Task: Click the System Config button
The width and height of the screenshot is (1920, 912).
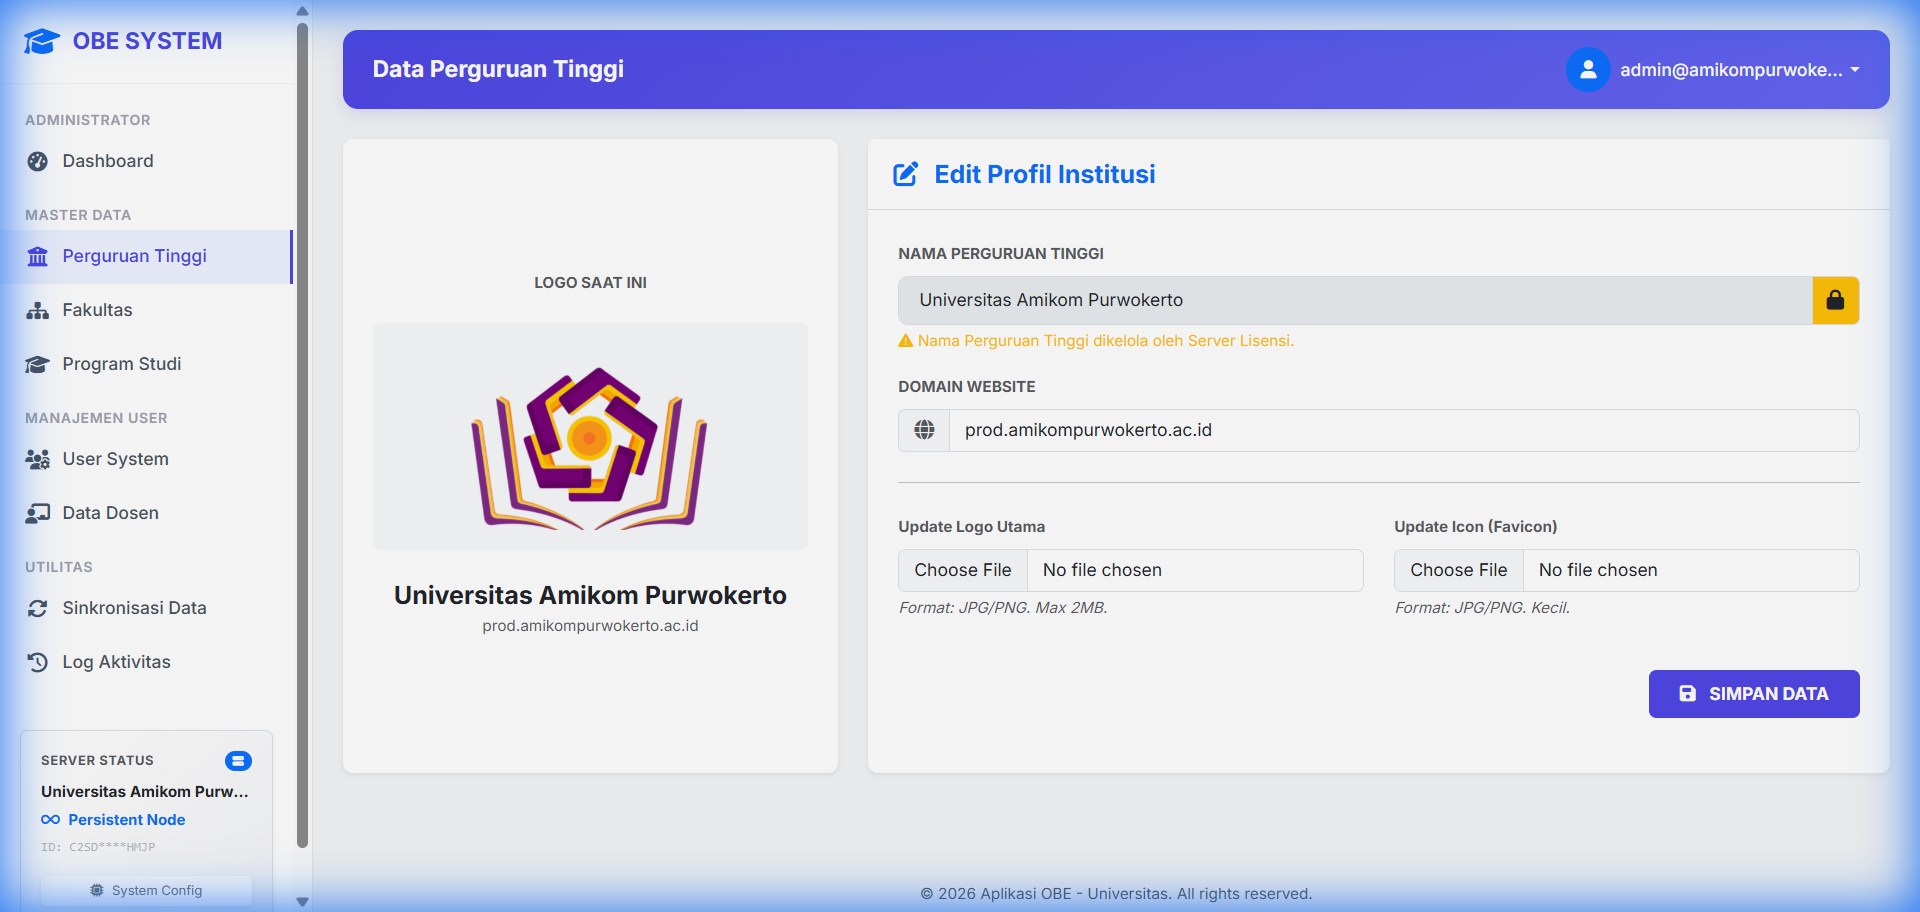Action: (147, 890)
